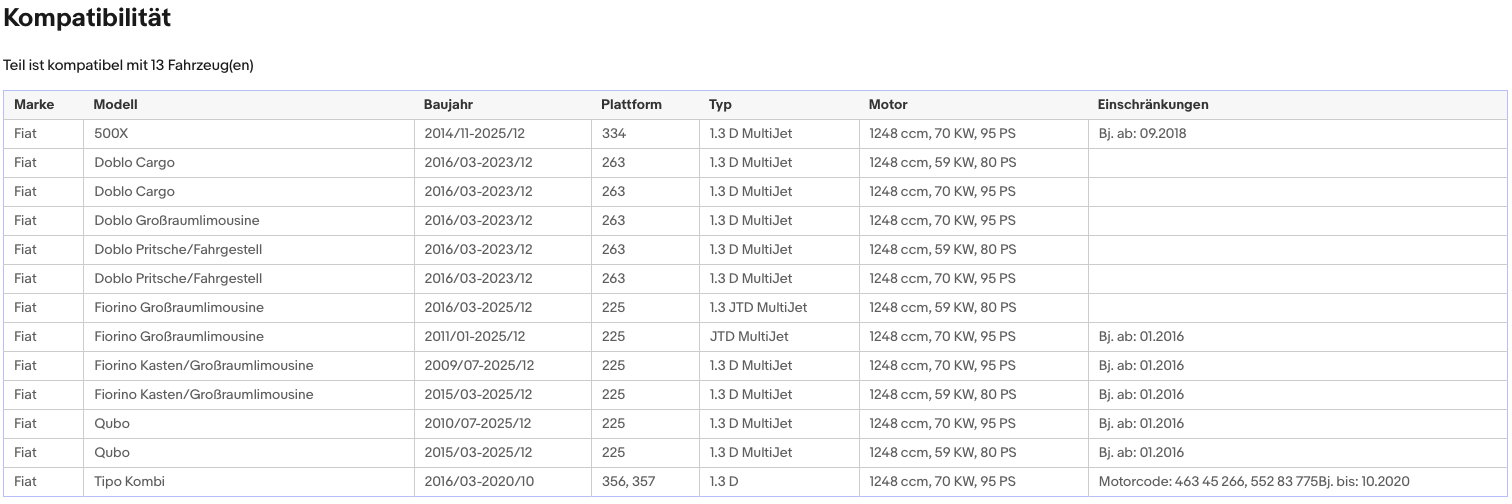This screenshot has height=504, width=1512.
Task: Click the 356, 357 platform cell
Action: pyautogui.click(x=645, y=481)
